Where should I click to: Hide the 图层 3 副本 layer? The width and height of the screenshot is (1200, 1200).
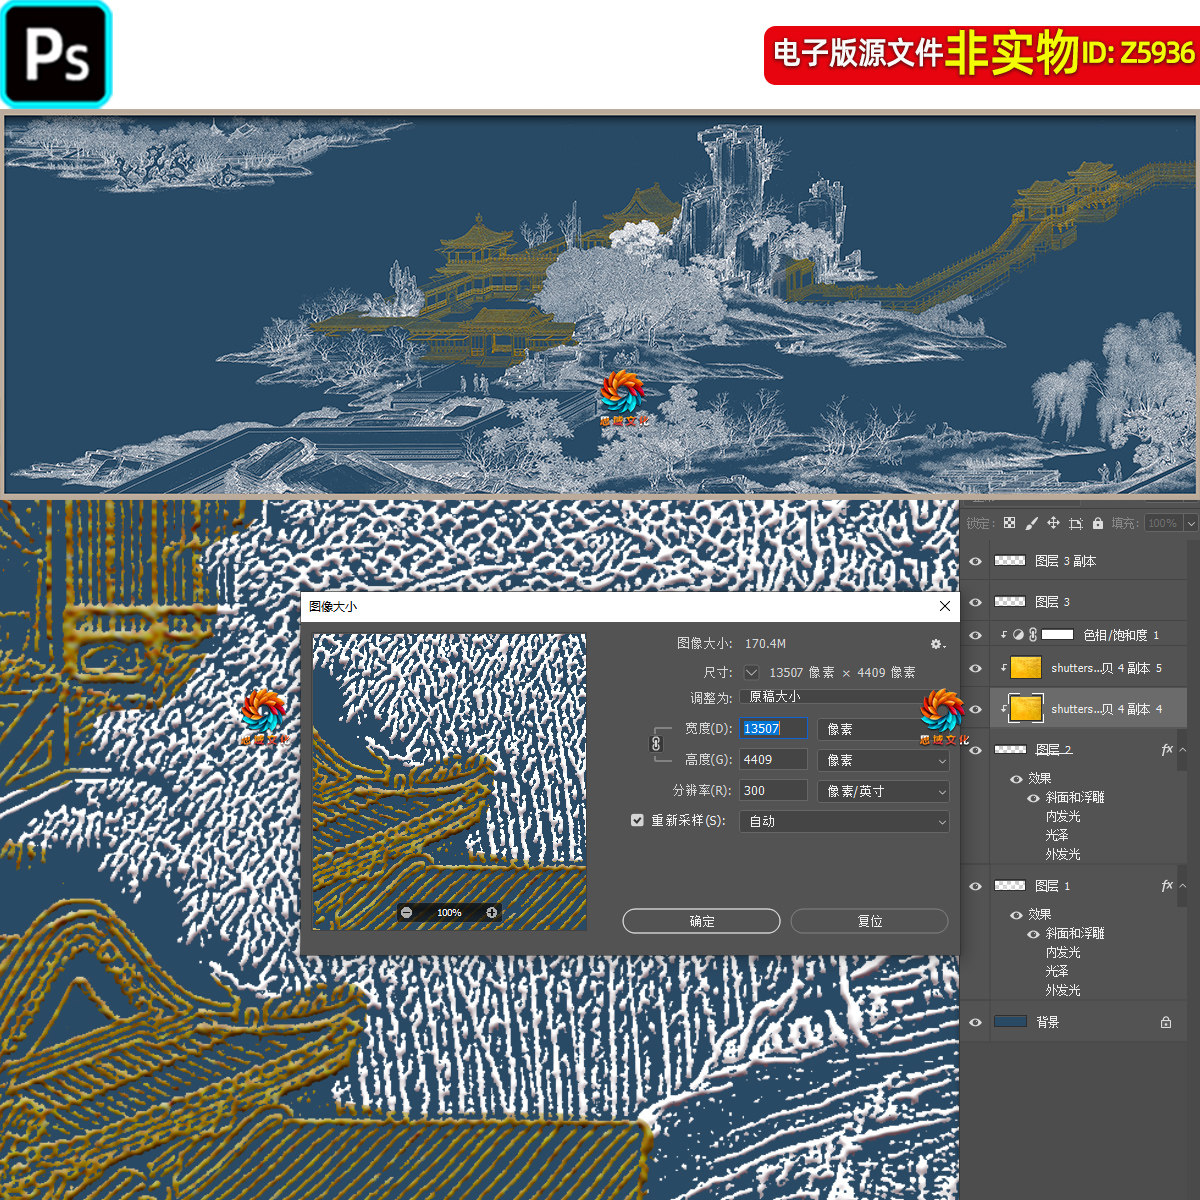click(976, 561)
